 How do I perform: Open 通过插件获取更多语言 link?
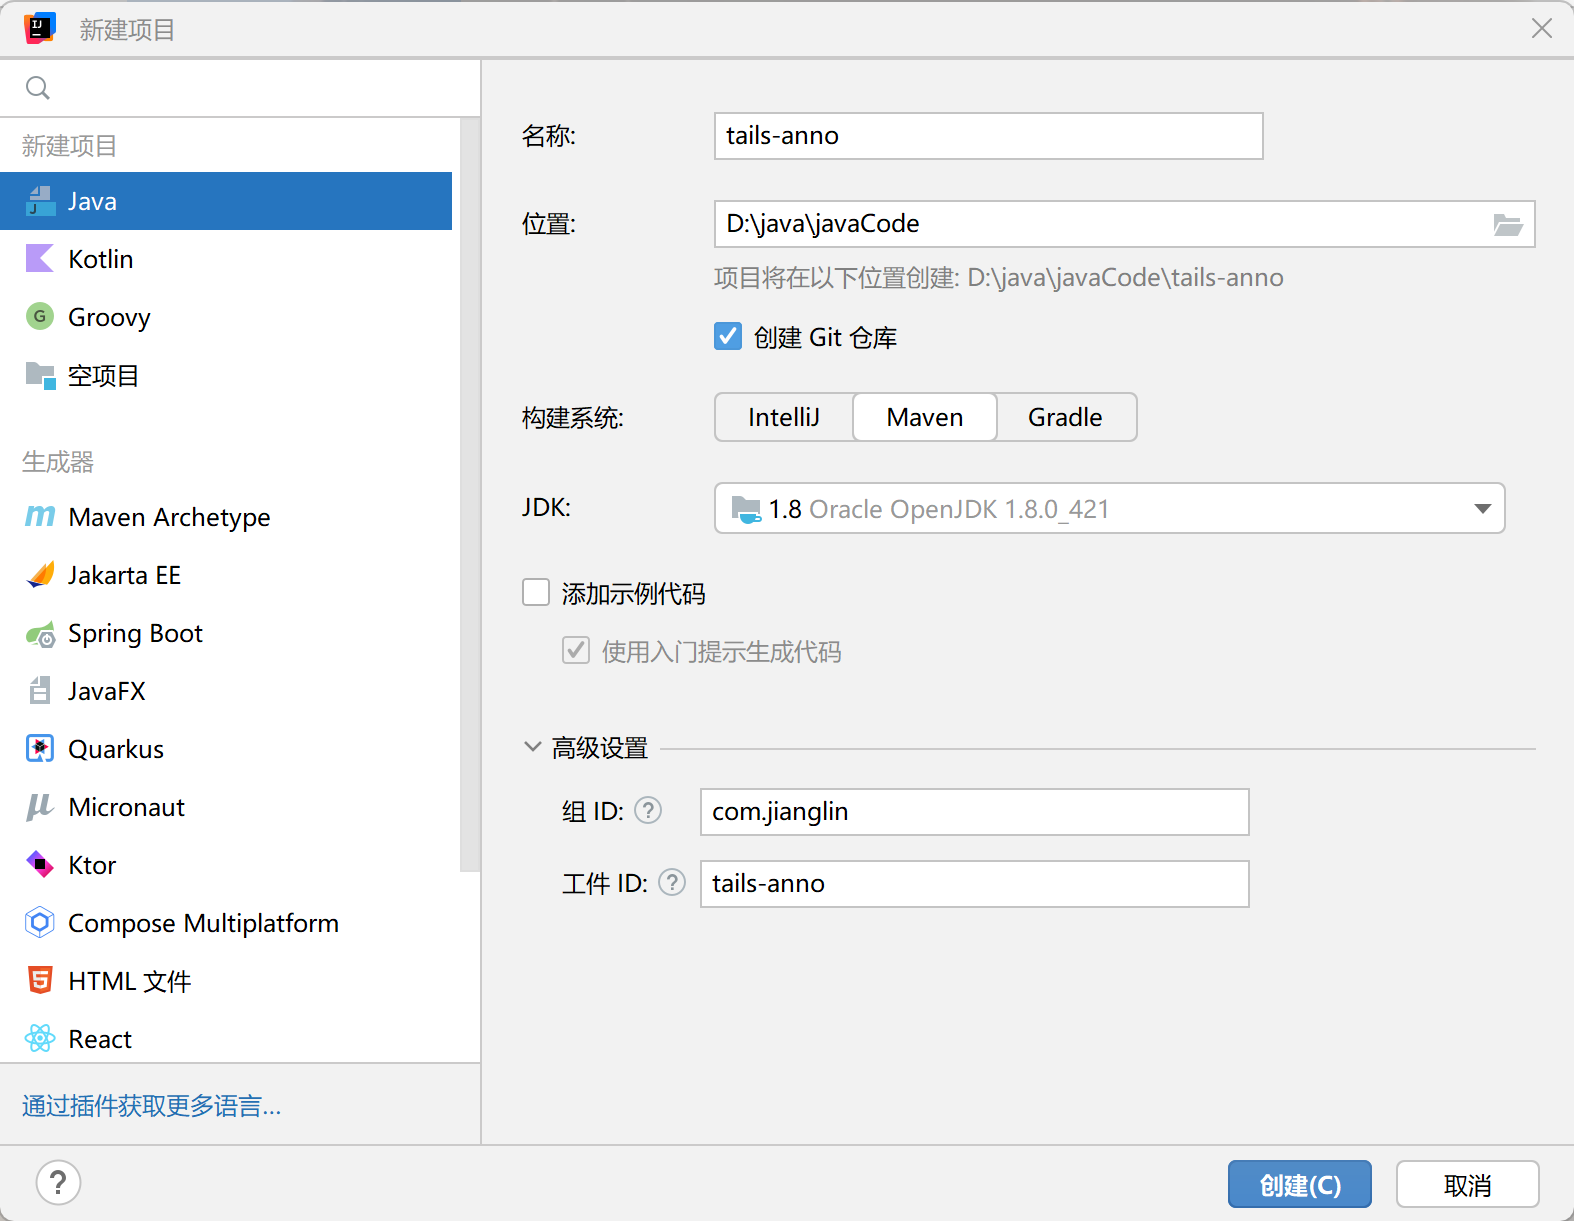pos(151,1105)
